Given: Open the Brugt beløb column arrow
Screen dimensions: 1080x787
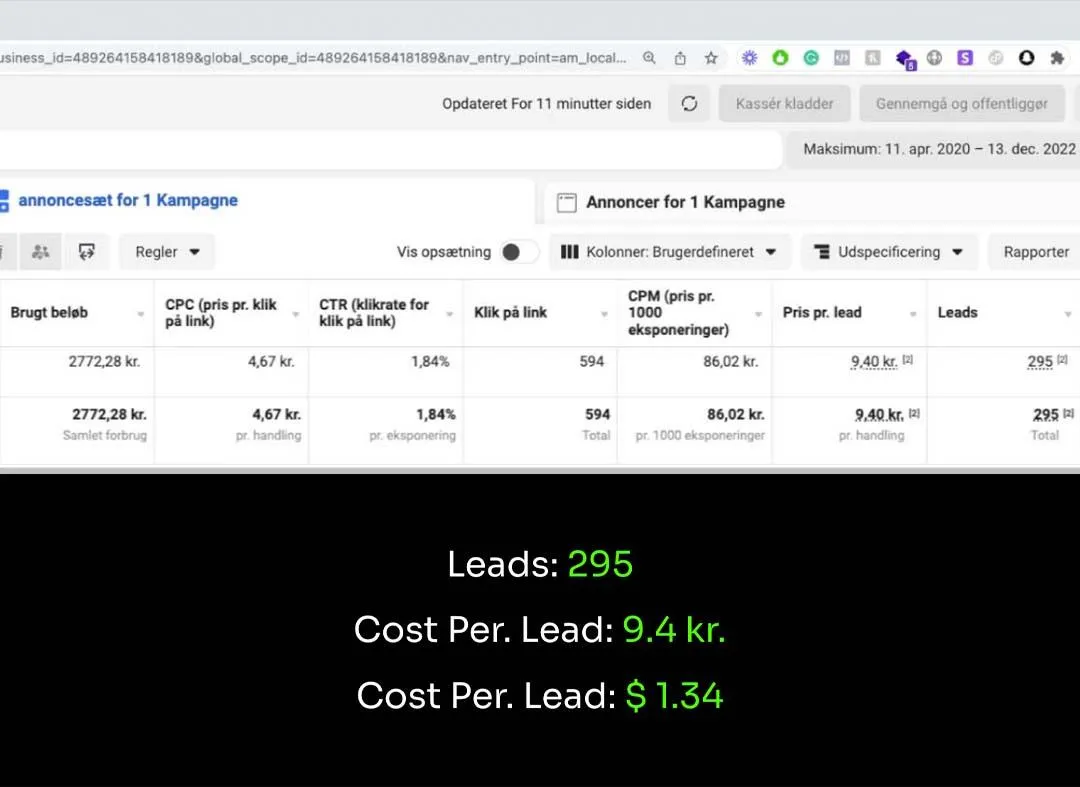Looking at the screenshot, I should pyautogui.click(x=141, y=314).
